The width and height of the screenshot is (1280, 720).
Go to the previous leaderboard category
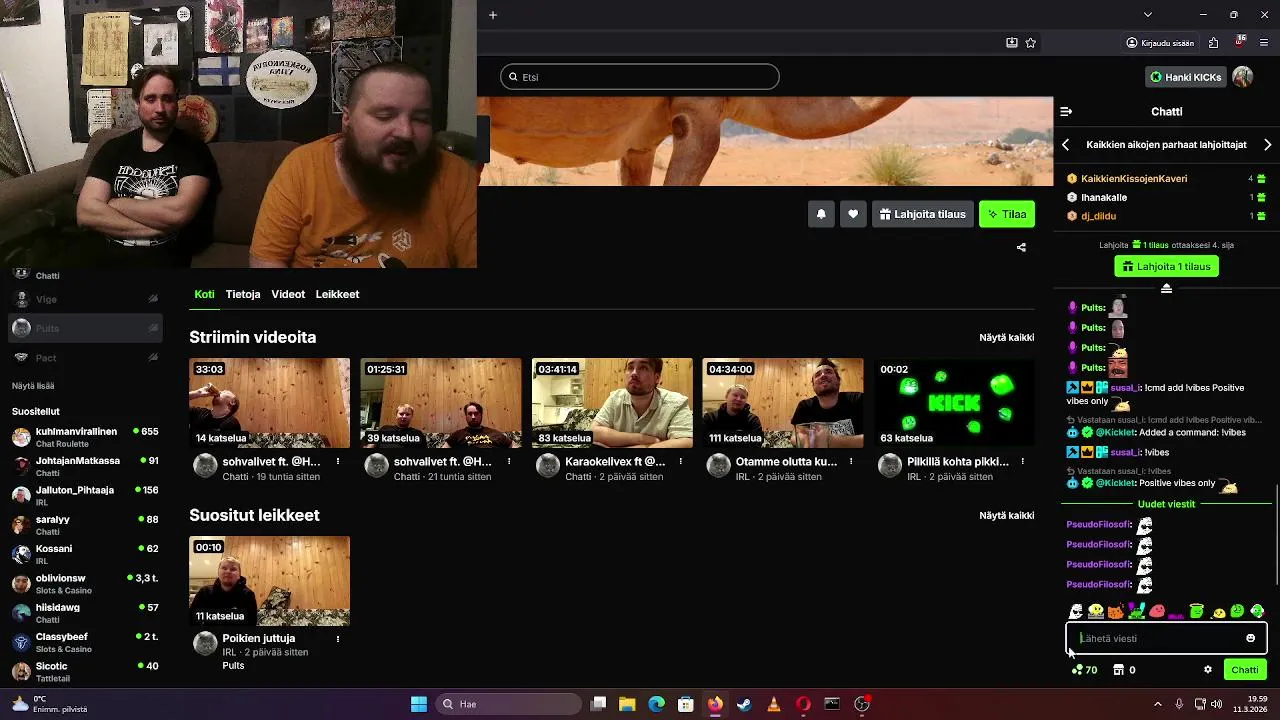point(1065,145)
